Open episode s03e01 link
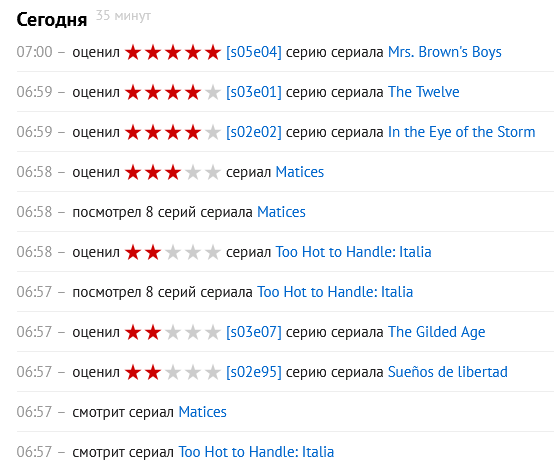Screen dimensions: 554x476 254,92
